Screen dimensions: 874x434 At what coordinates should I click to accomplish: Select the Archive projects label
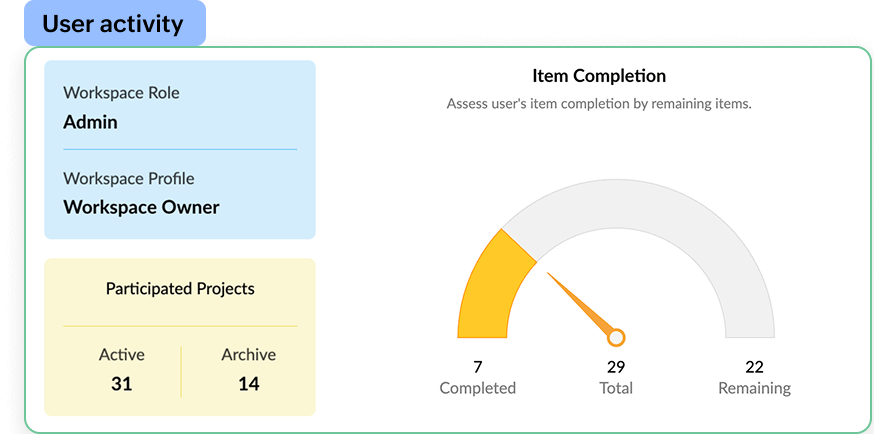pyautogui.click(x=248, y=355)
